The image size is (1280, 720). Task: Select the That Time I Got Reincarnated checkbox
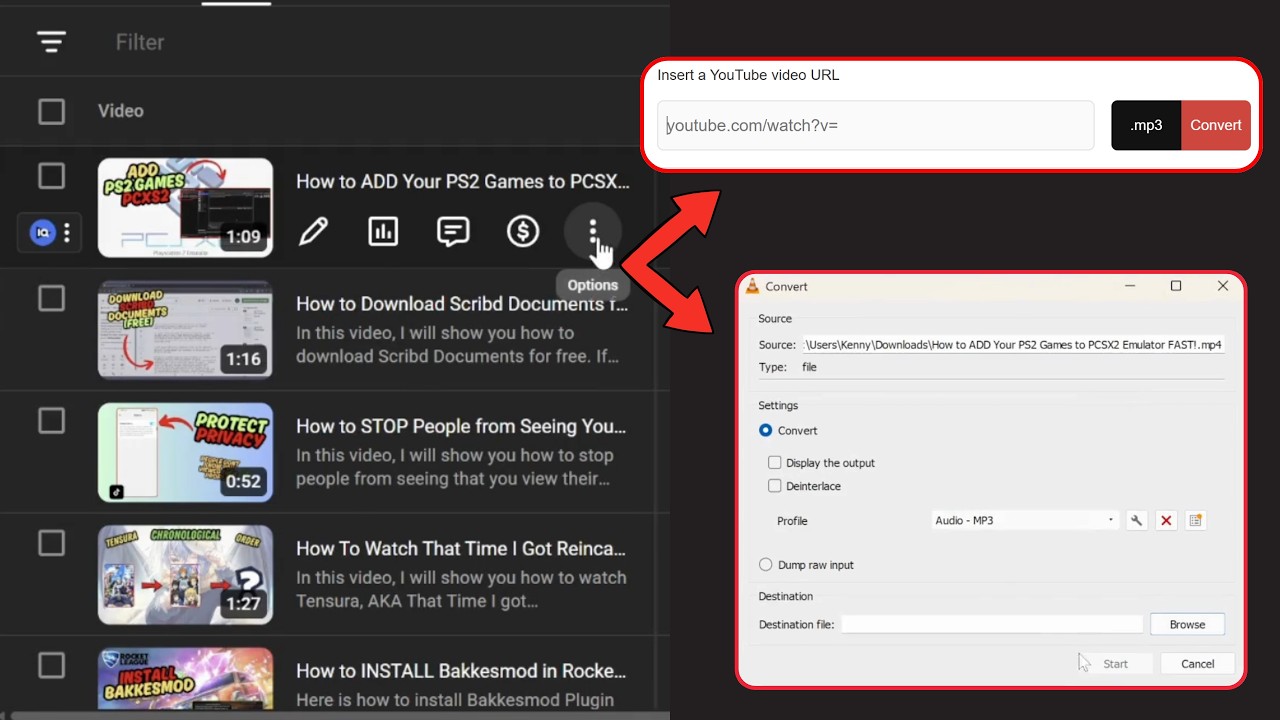click(51, 543)
